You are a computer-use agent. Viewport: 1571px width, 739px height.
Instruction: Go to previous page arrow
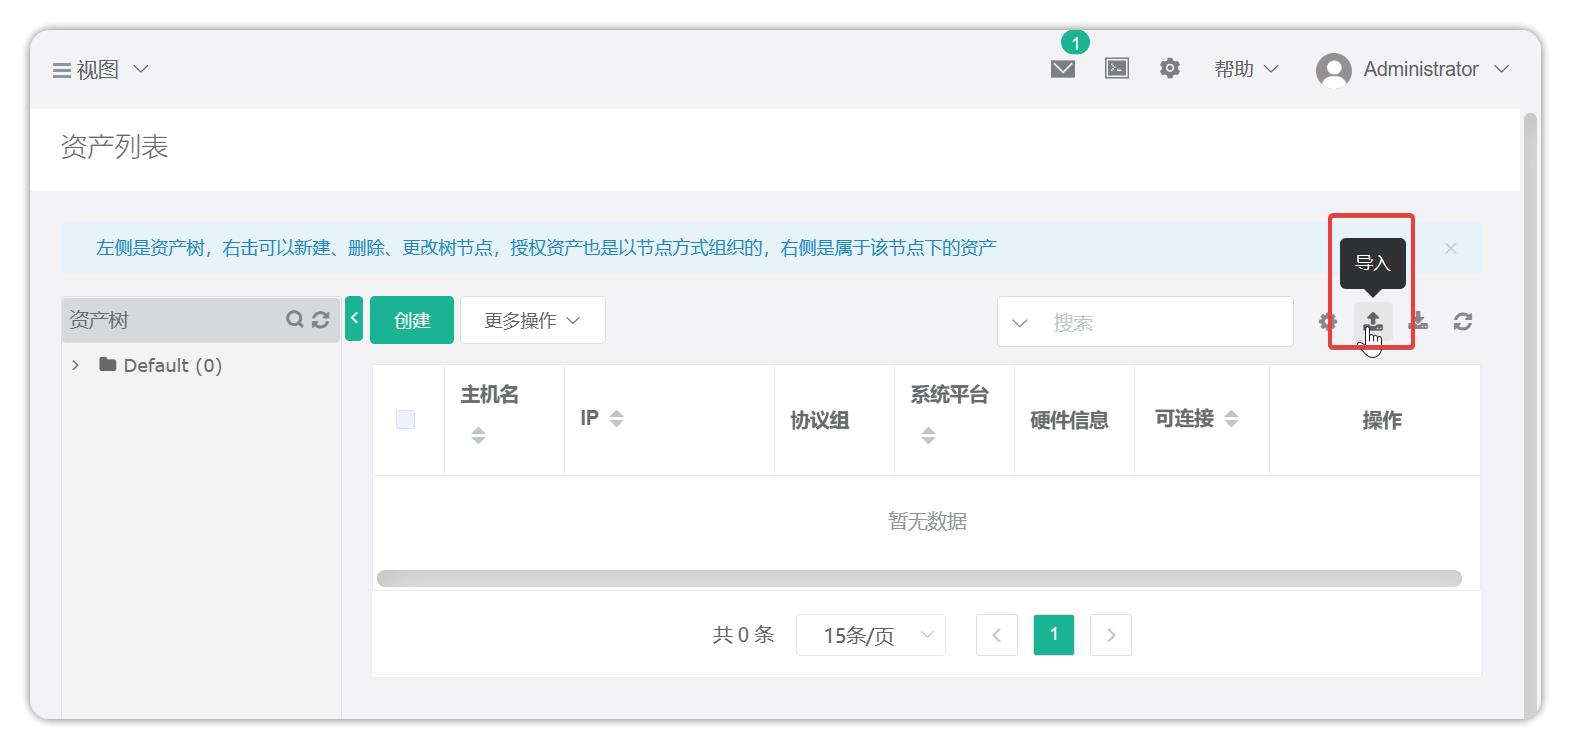click(996, 635)
